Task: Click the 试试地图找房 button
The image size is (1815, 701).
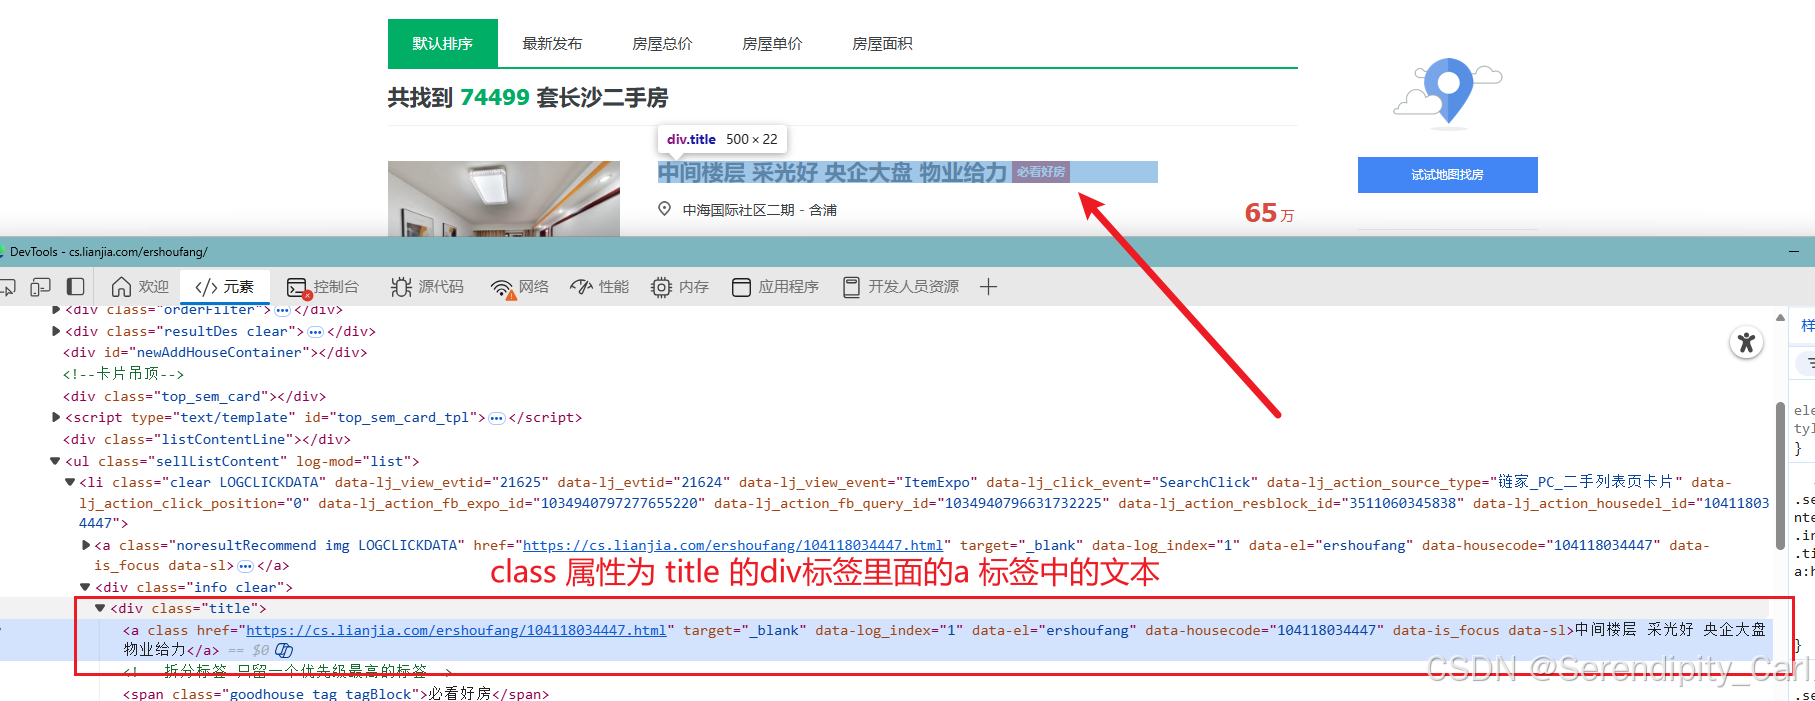Action: pos(1447,175)
